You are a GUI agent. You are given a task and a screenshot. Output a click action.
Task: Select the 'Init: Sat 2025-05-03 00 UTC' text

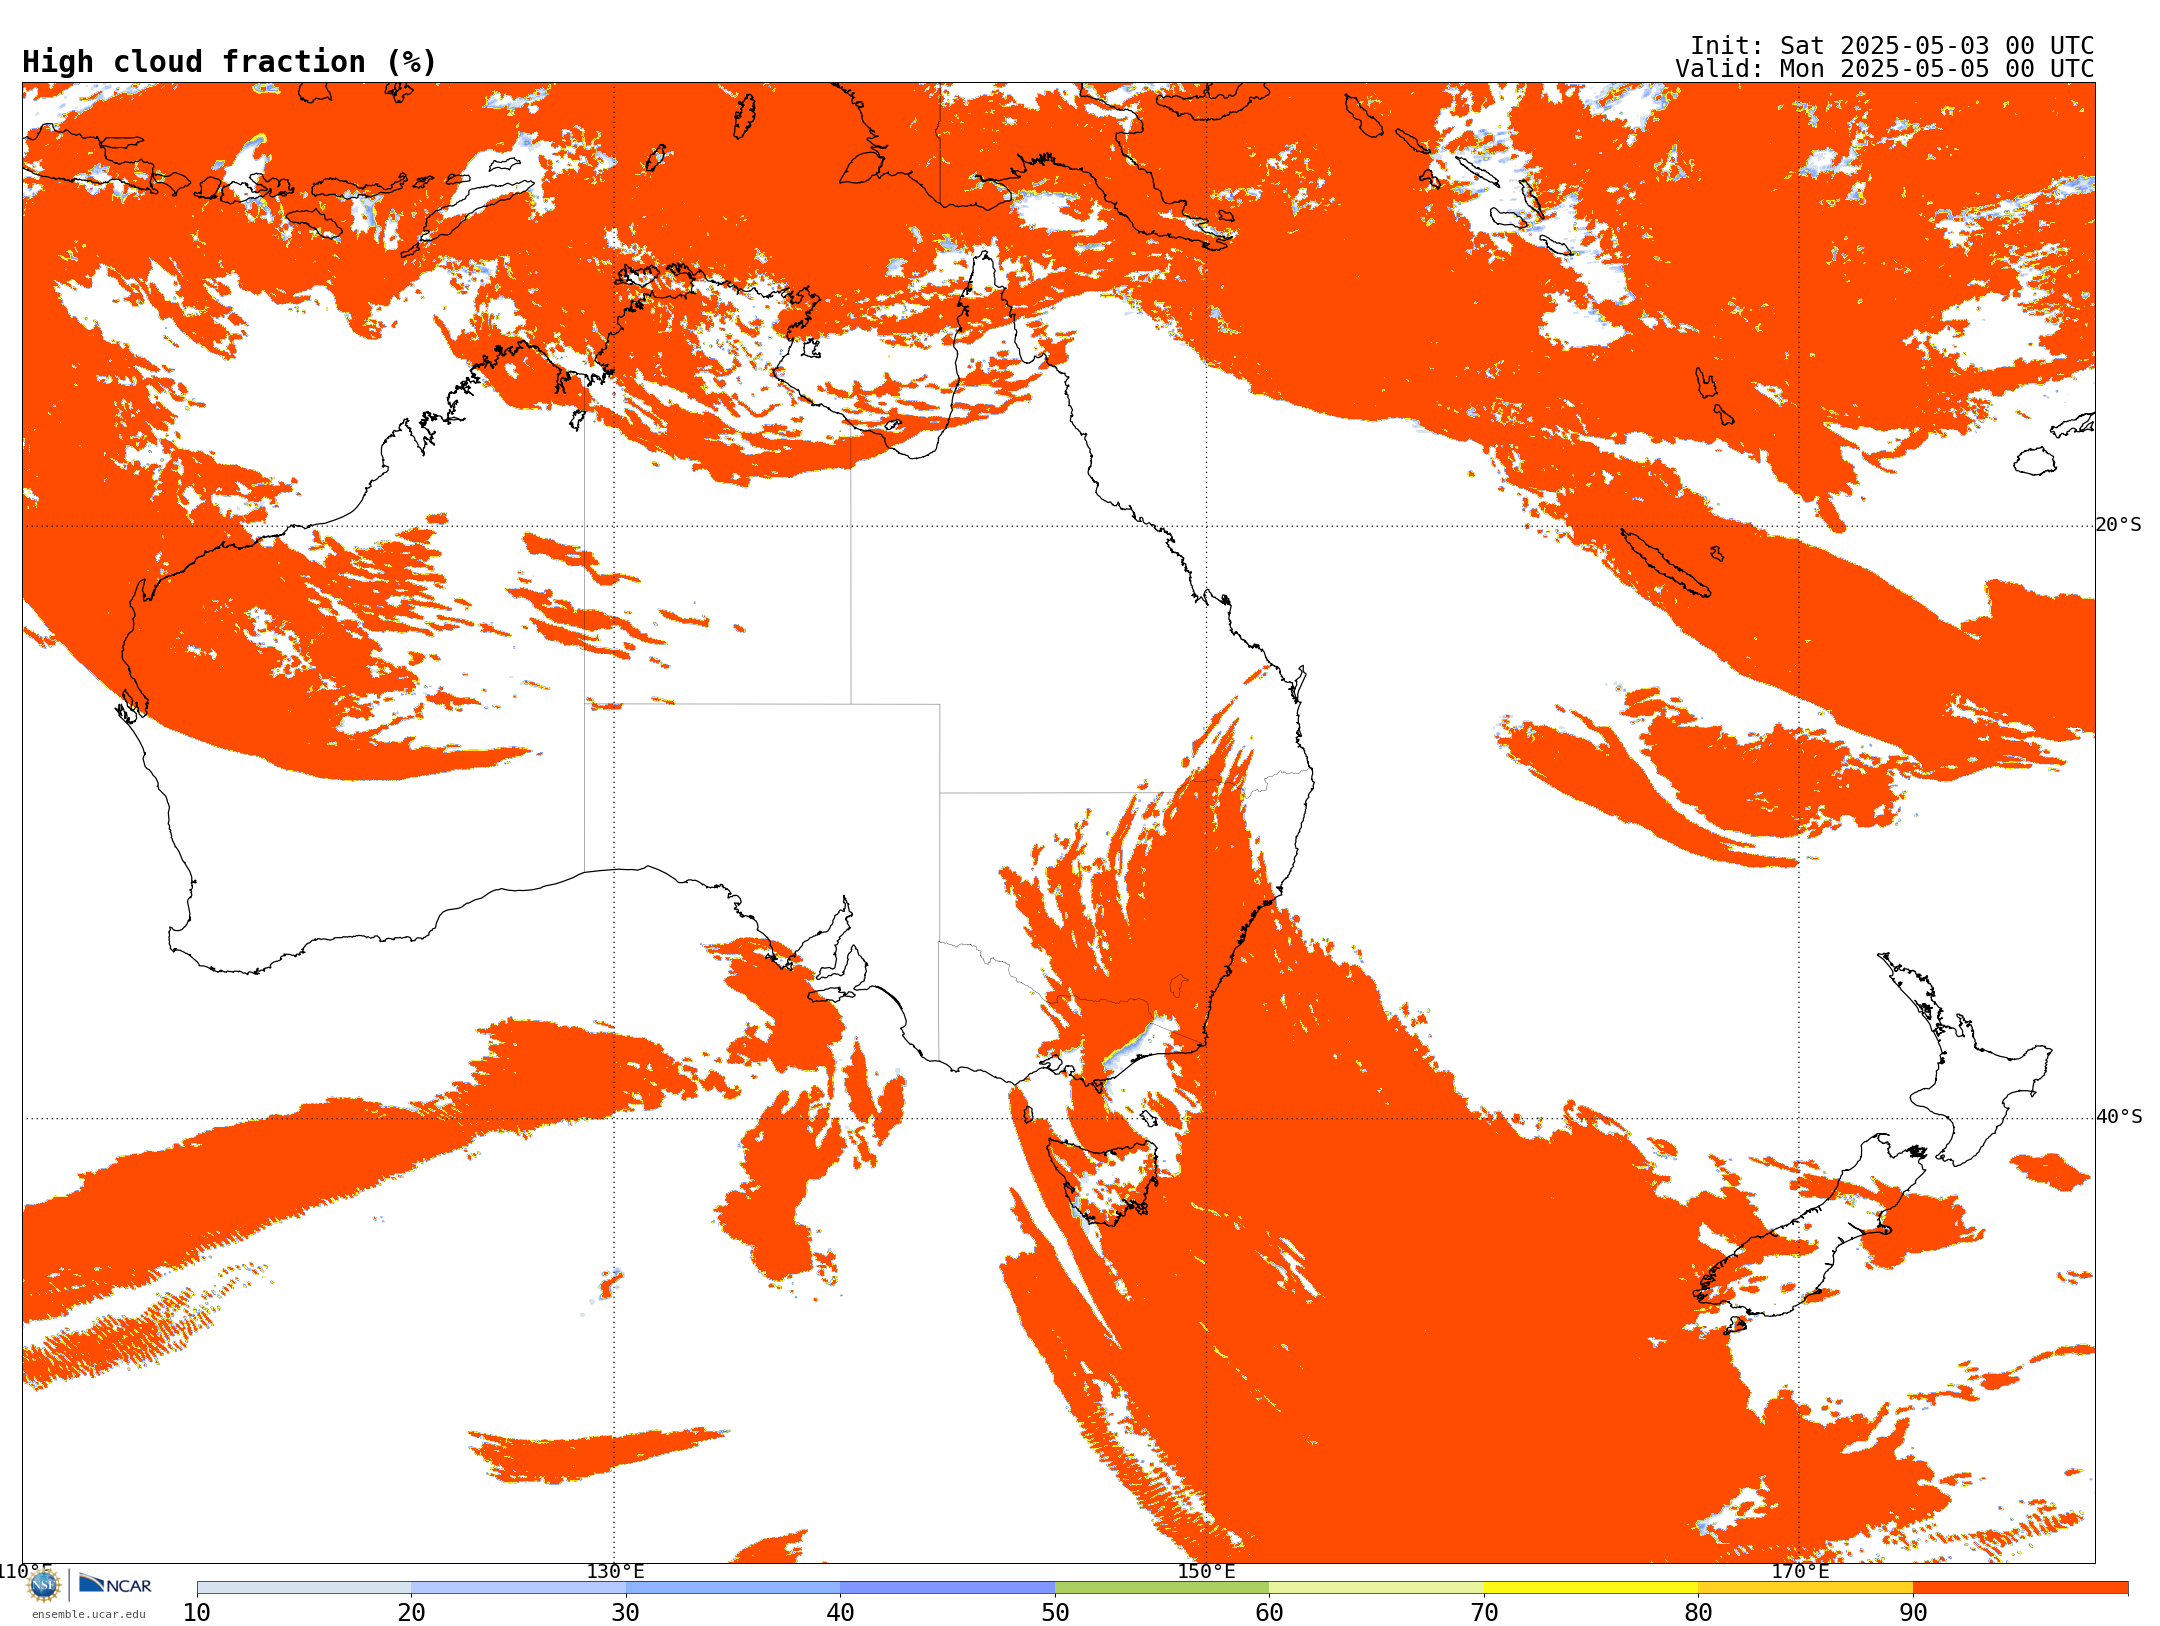point(1892,46)
